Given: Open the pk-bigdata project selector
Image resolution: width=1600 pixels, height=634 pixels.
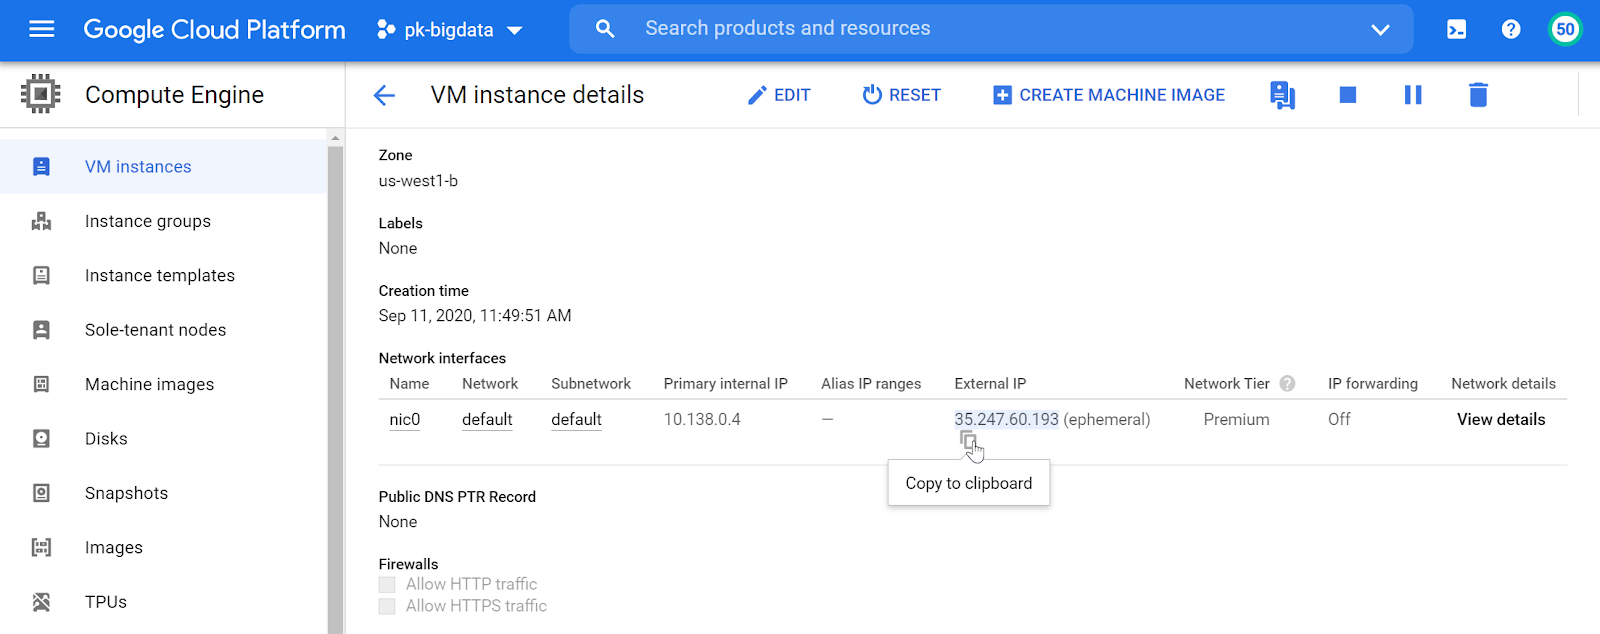Looking at the screenshot, I should pyautogui.click(x=450, y=30).
